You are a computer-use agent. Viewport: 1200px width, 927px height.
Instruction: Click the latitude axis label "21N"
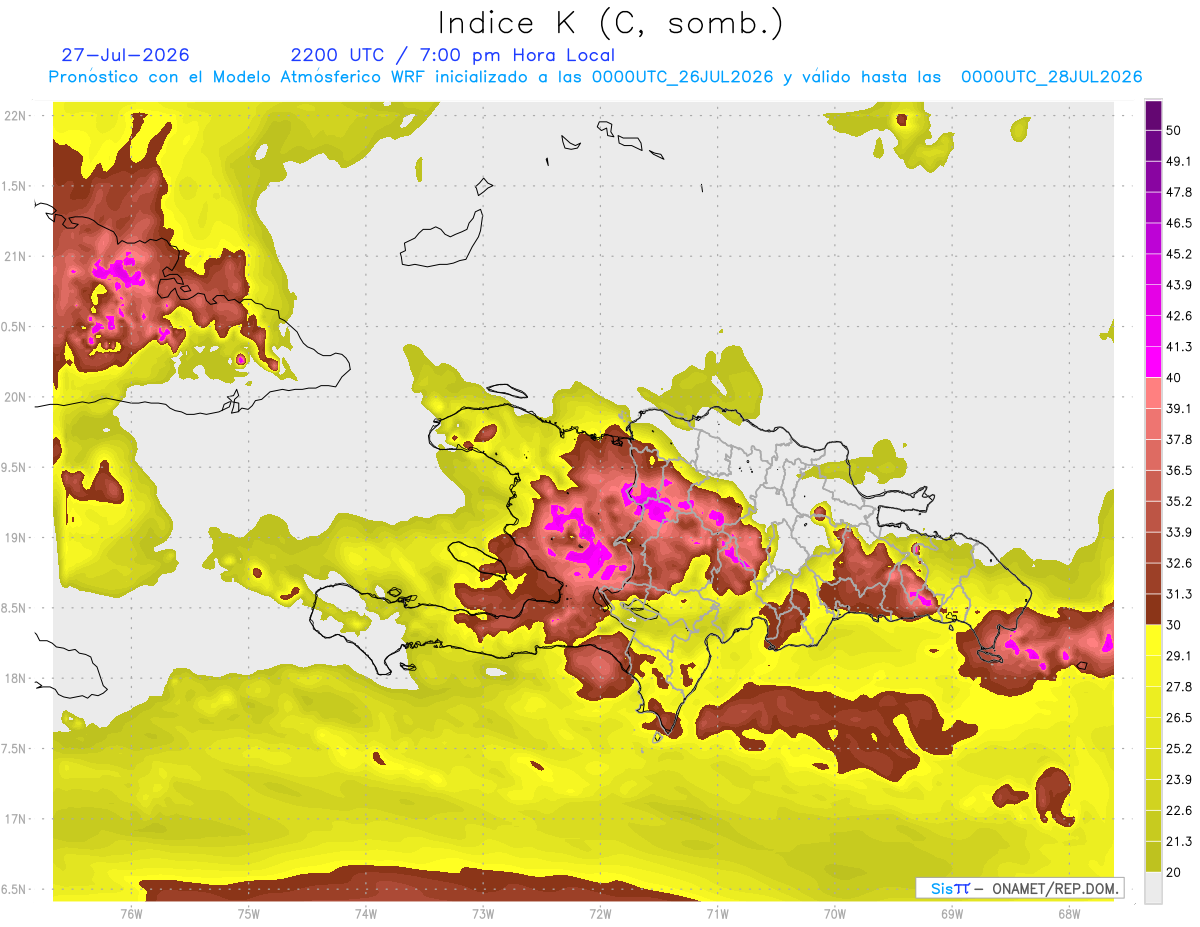click(17, 256)
